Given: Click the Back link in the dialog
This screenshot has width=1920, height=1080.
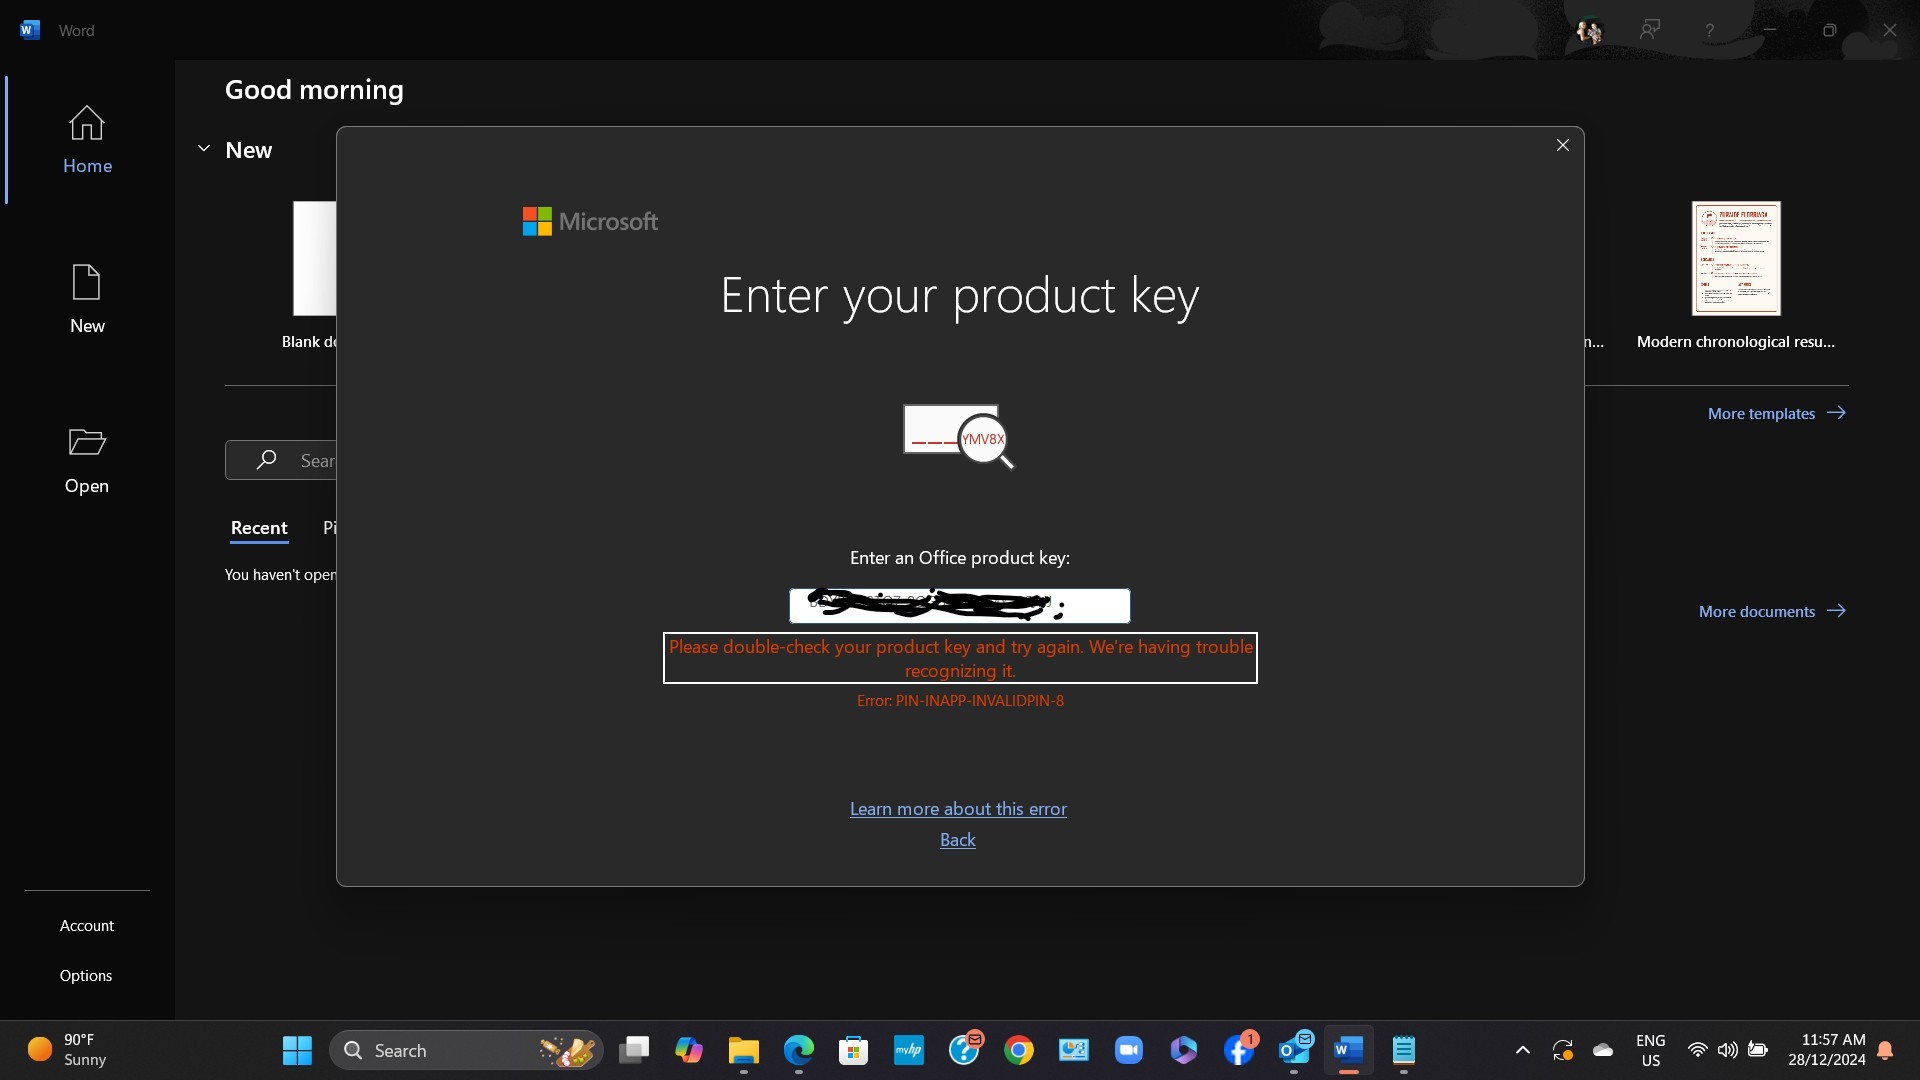Looking at the screenshot, I should (957, 840).
